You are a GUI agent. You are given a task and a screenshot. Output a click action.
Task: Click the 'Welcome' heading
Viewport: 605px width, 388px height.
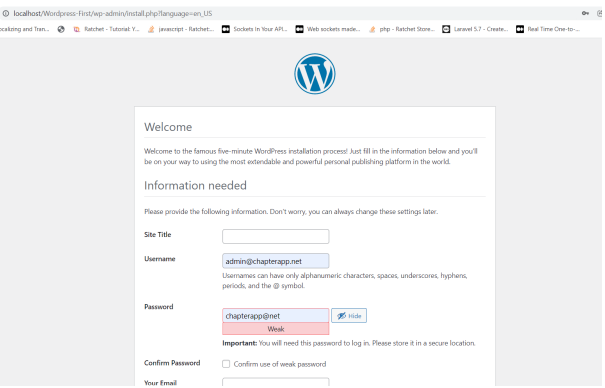coord(168,127)
